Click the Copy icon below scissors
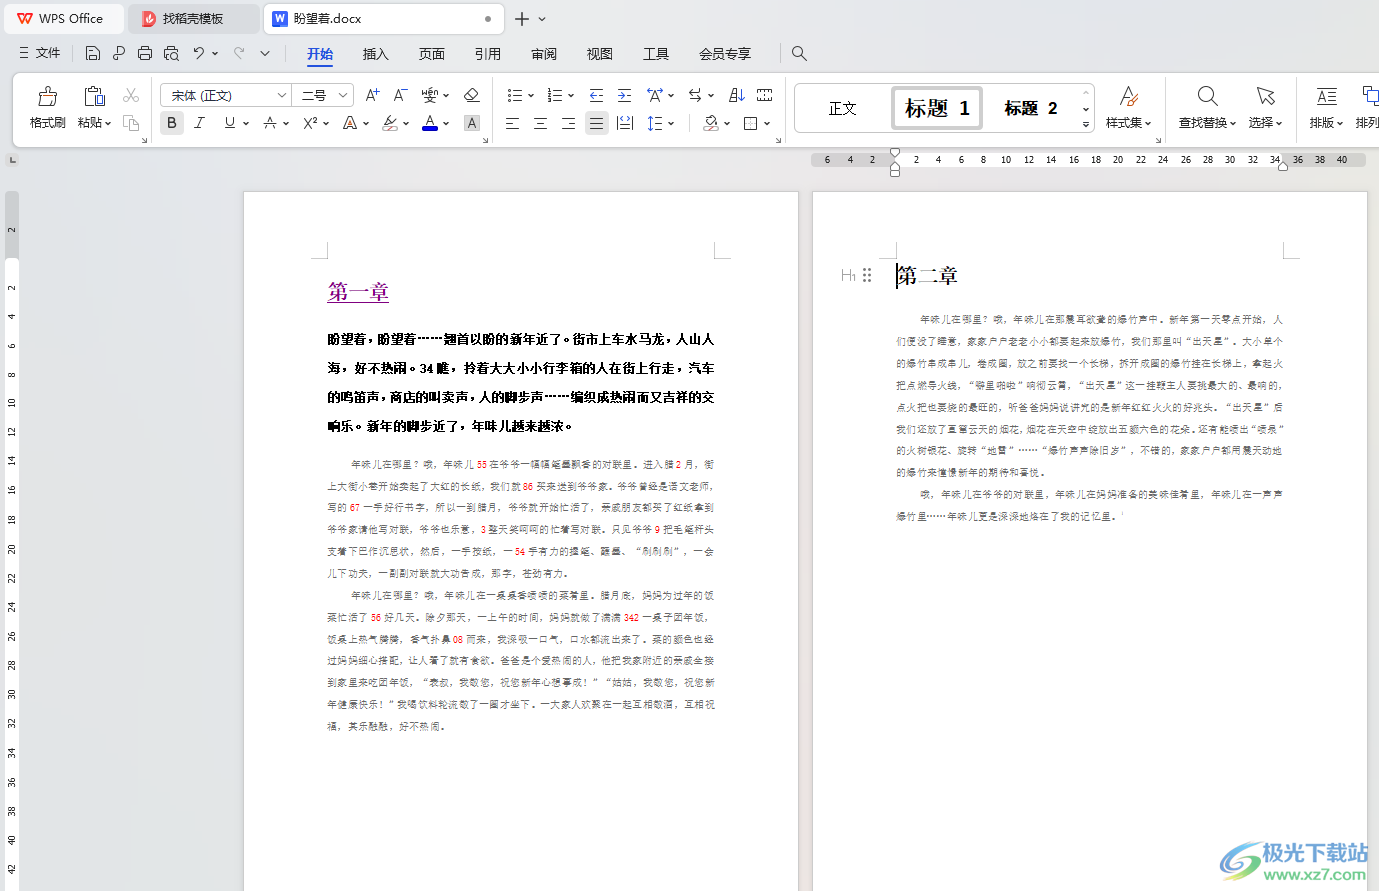This screenshot has width=1379, height=891. pyautogui.click(x=131, y=122)
